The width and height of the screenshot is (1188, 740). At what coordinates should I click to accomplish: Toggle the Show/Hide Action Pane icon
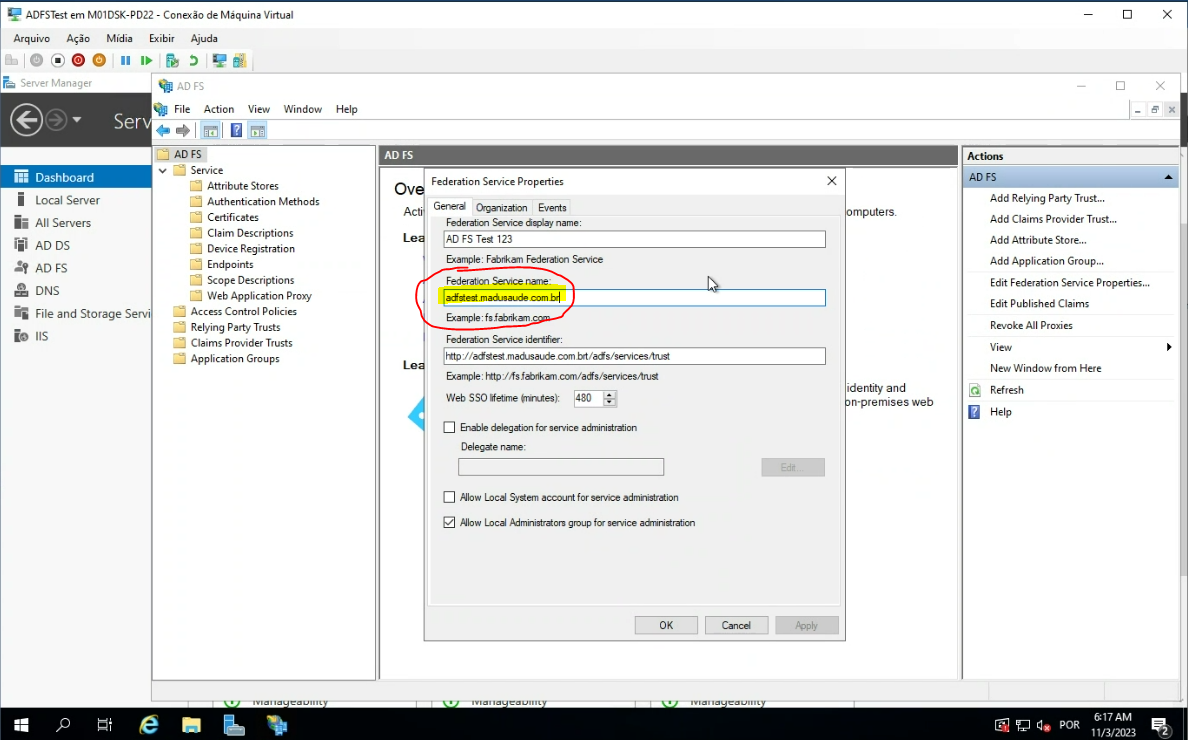[x=258, y=131]
